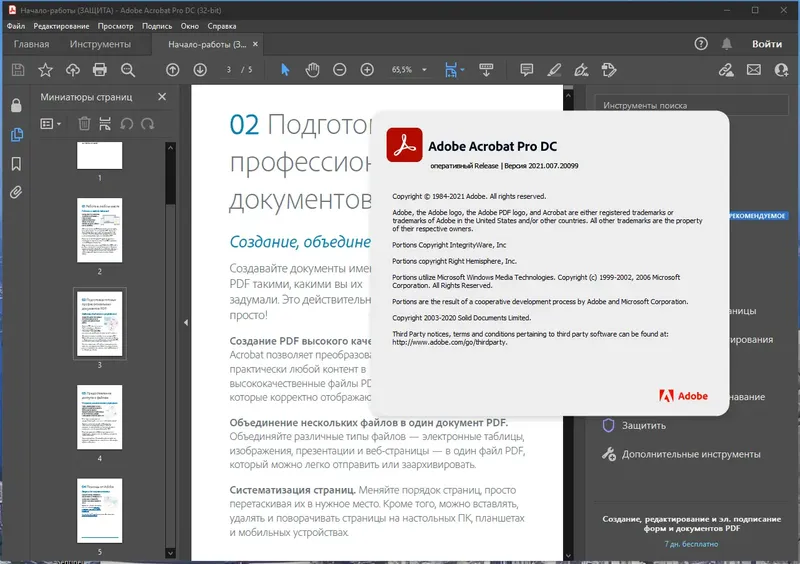Open the Окно menu
This screenshot has height=564, width=800.
[x=189, y=26]
